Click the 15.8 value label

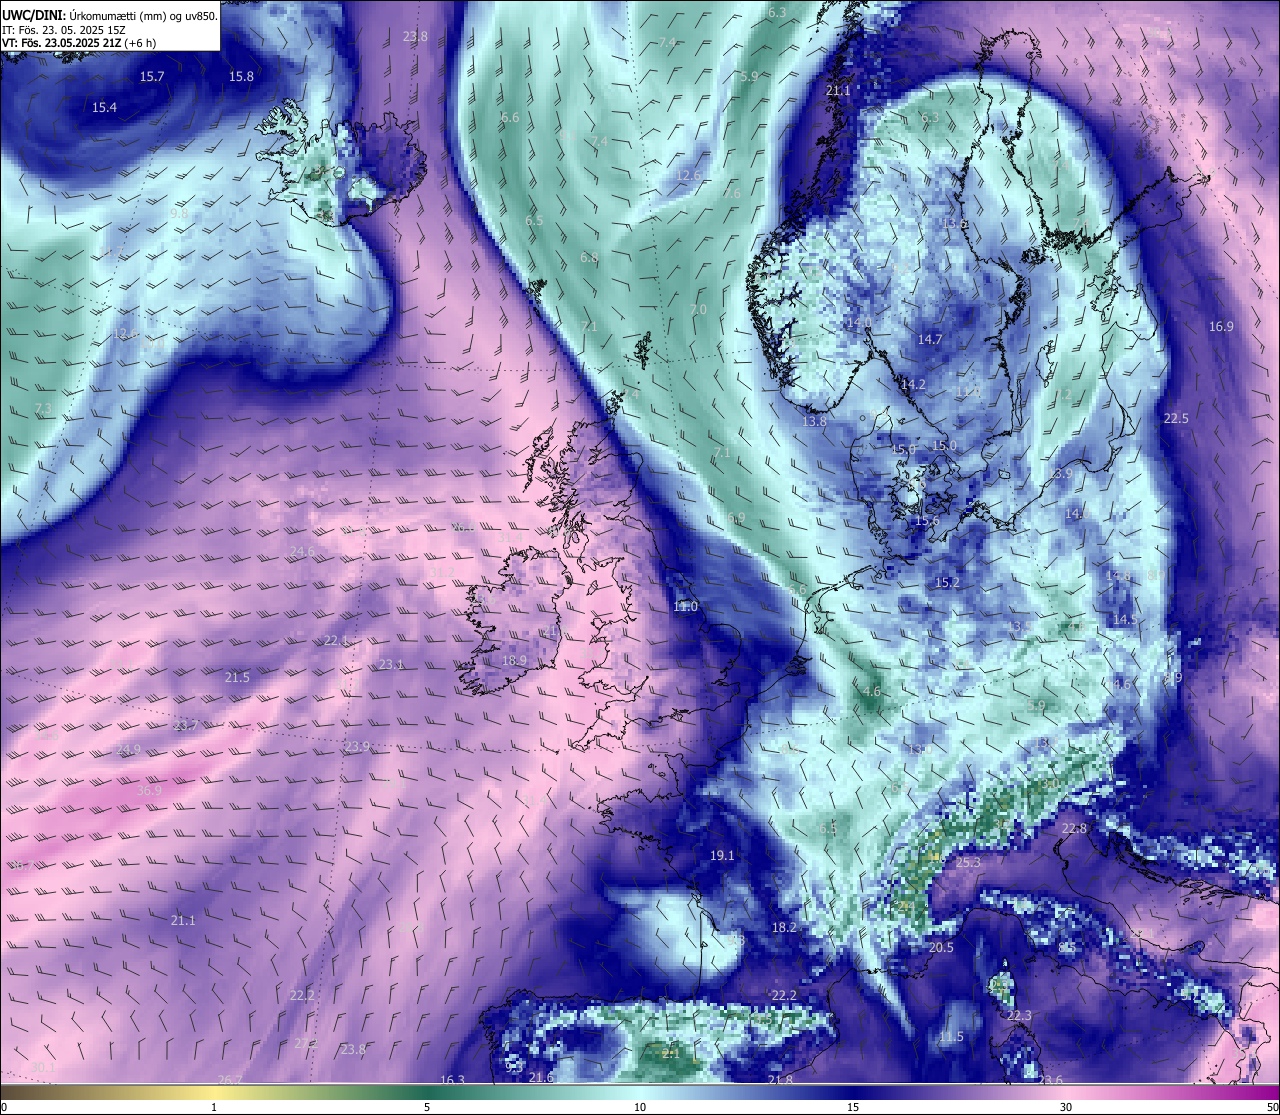241,76
